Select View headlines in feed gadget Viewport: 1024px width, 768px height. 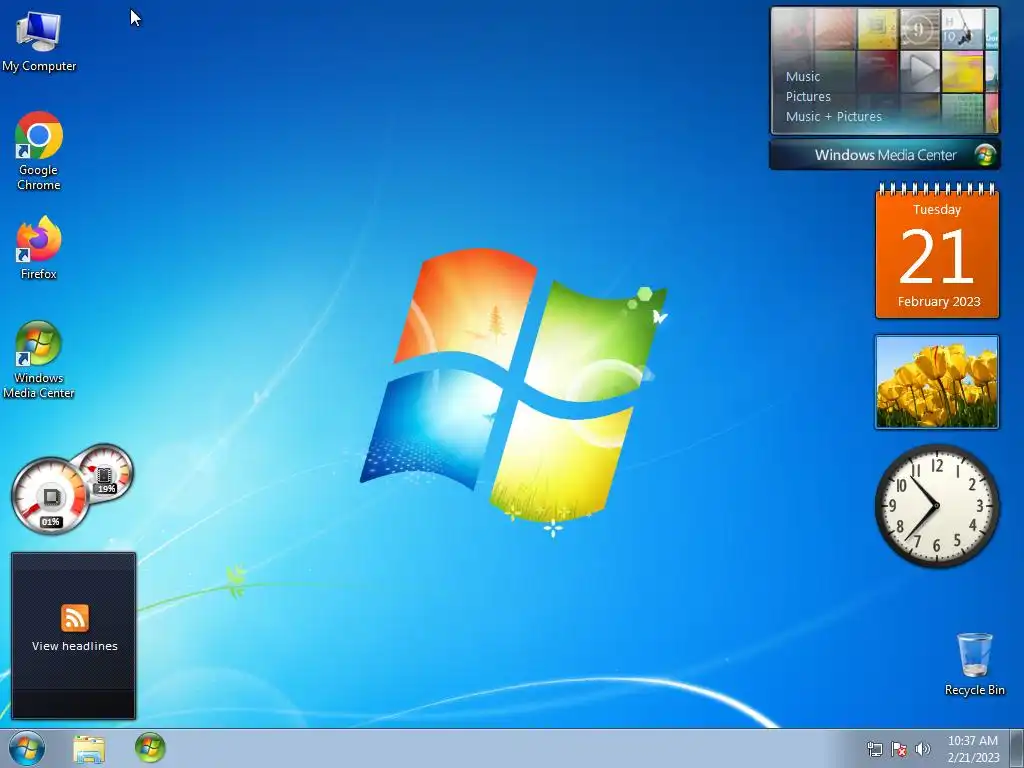click(x=74, y=646)
